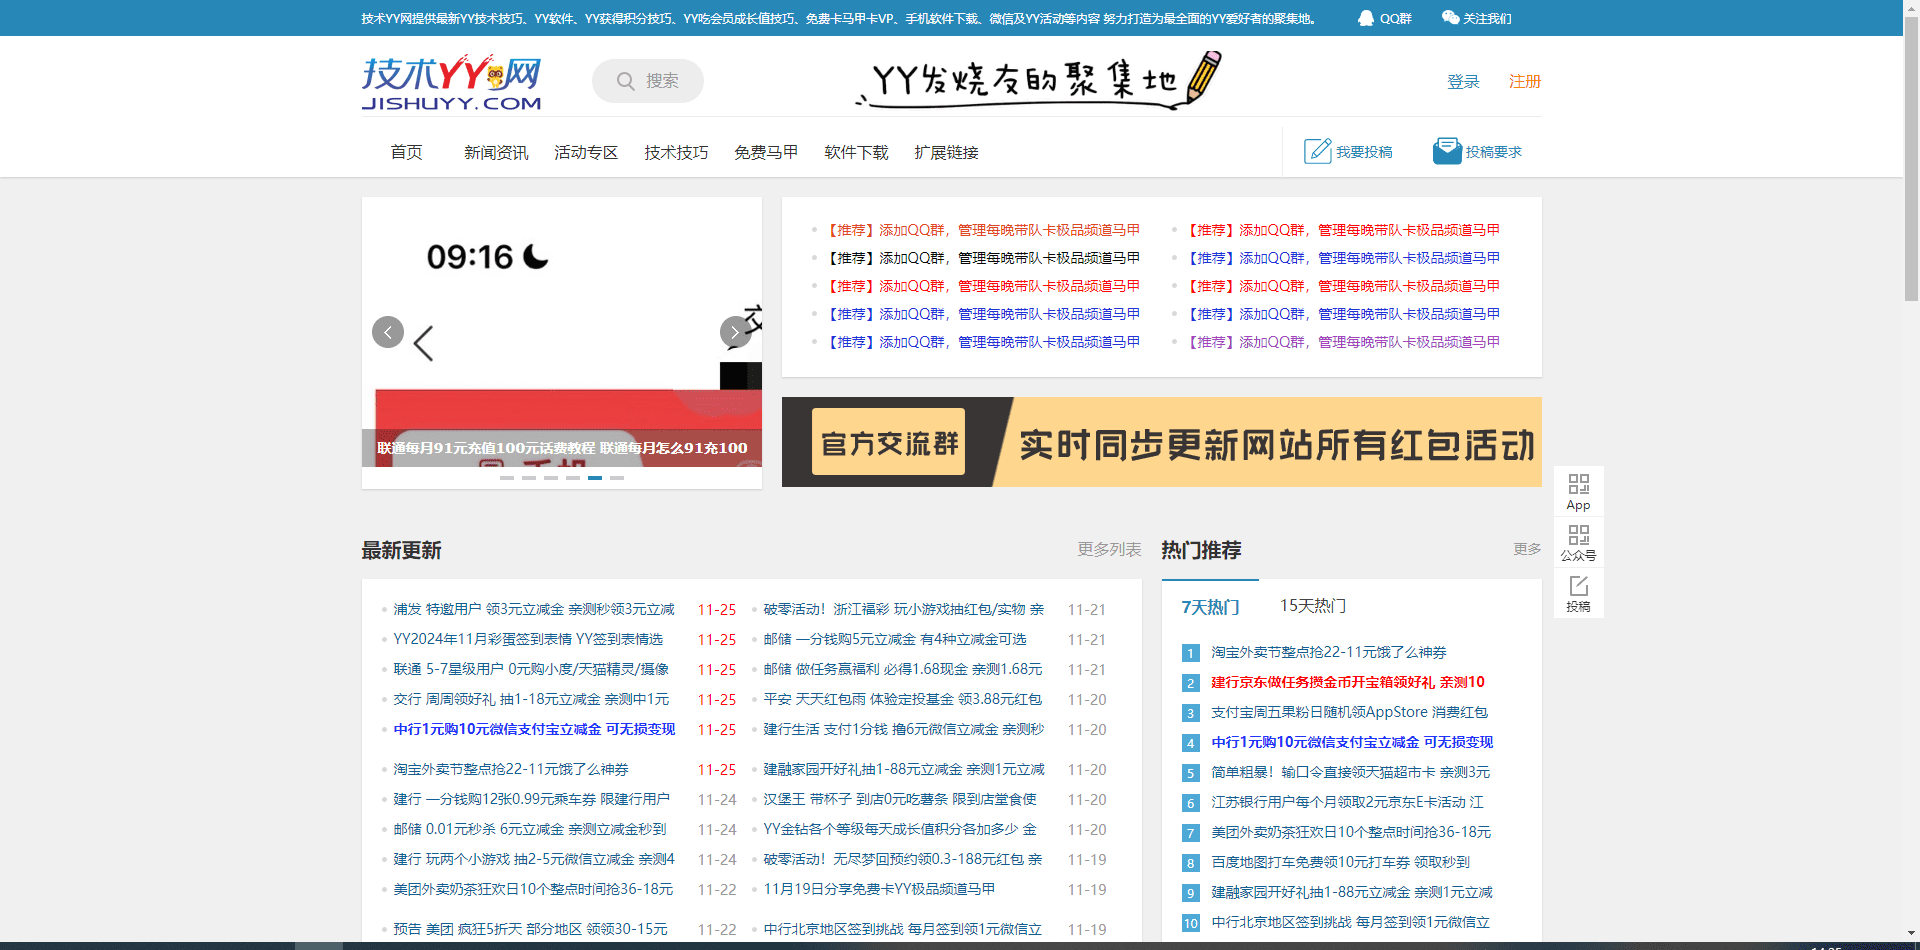Select the last carousel dot indicator
Image resolution: width=1920 pixels, height=950 pixels.
618,478
